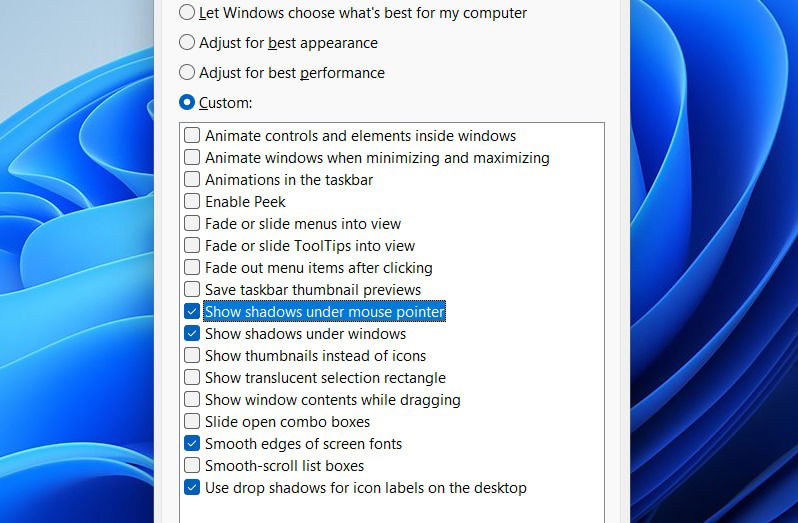Check 'Fade or slide menus into view'

point(192,223)
